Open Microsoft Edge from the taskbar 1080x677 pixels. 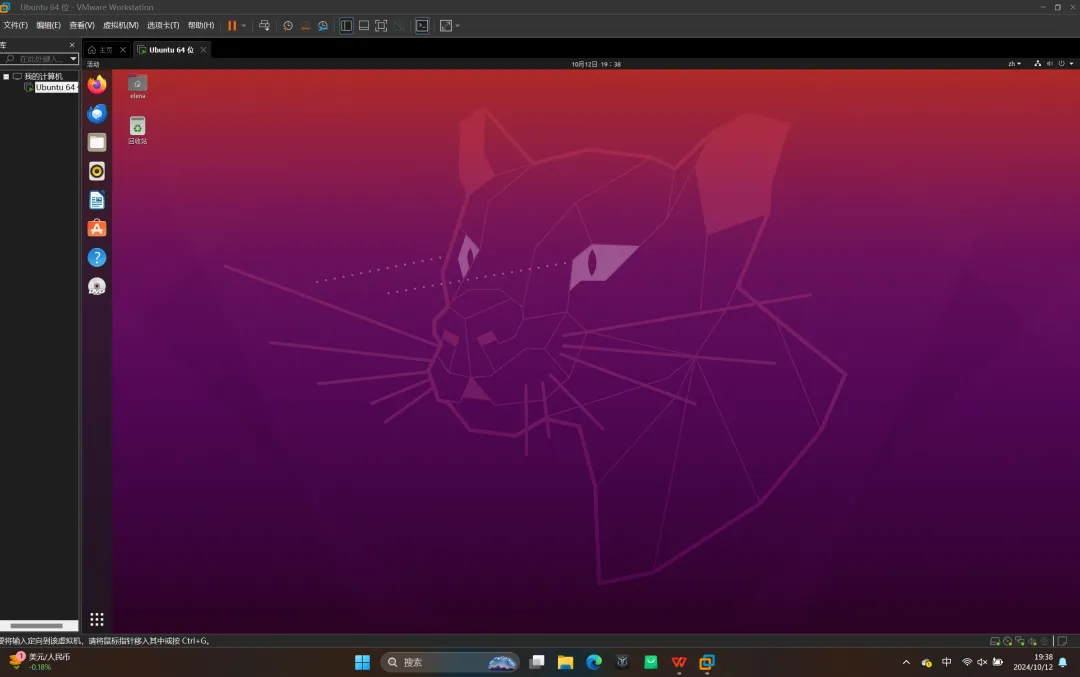pos(594,663)
